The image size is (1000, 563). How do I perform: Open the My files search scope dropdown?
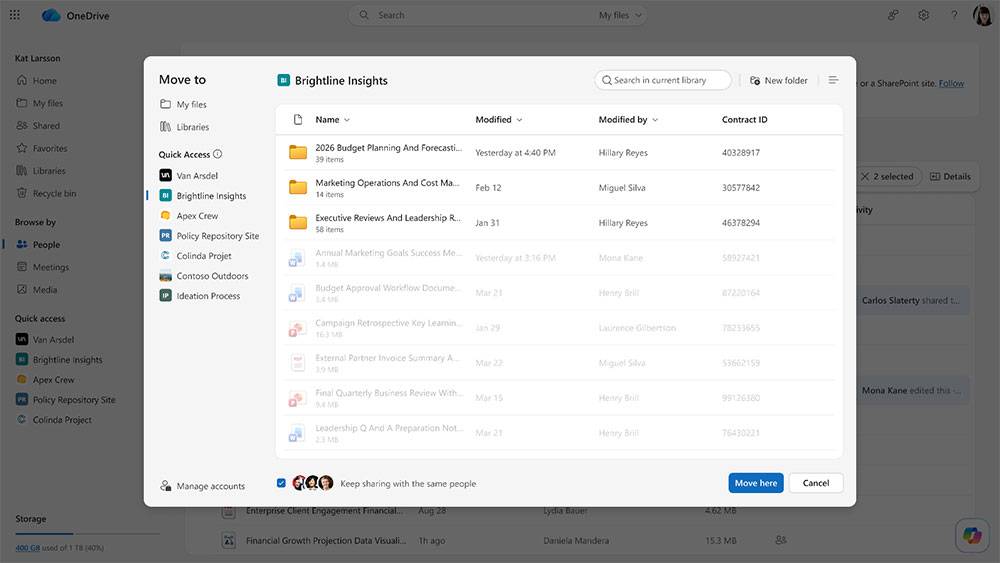[620, 15]
